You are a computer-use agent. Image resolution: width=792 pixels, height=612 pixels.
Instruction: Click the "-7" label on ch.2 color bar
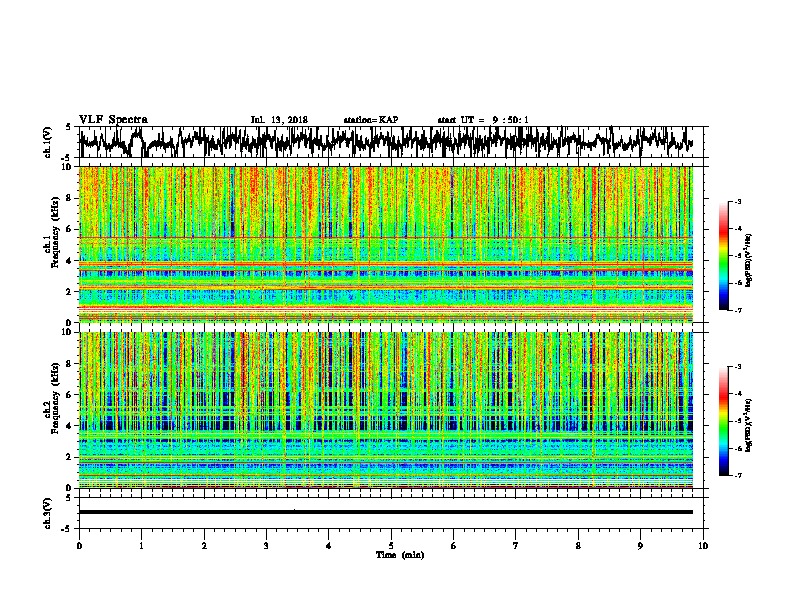(x=738, y=475)
